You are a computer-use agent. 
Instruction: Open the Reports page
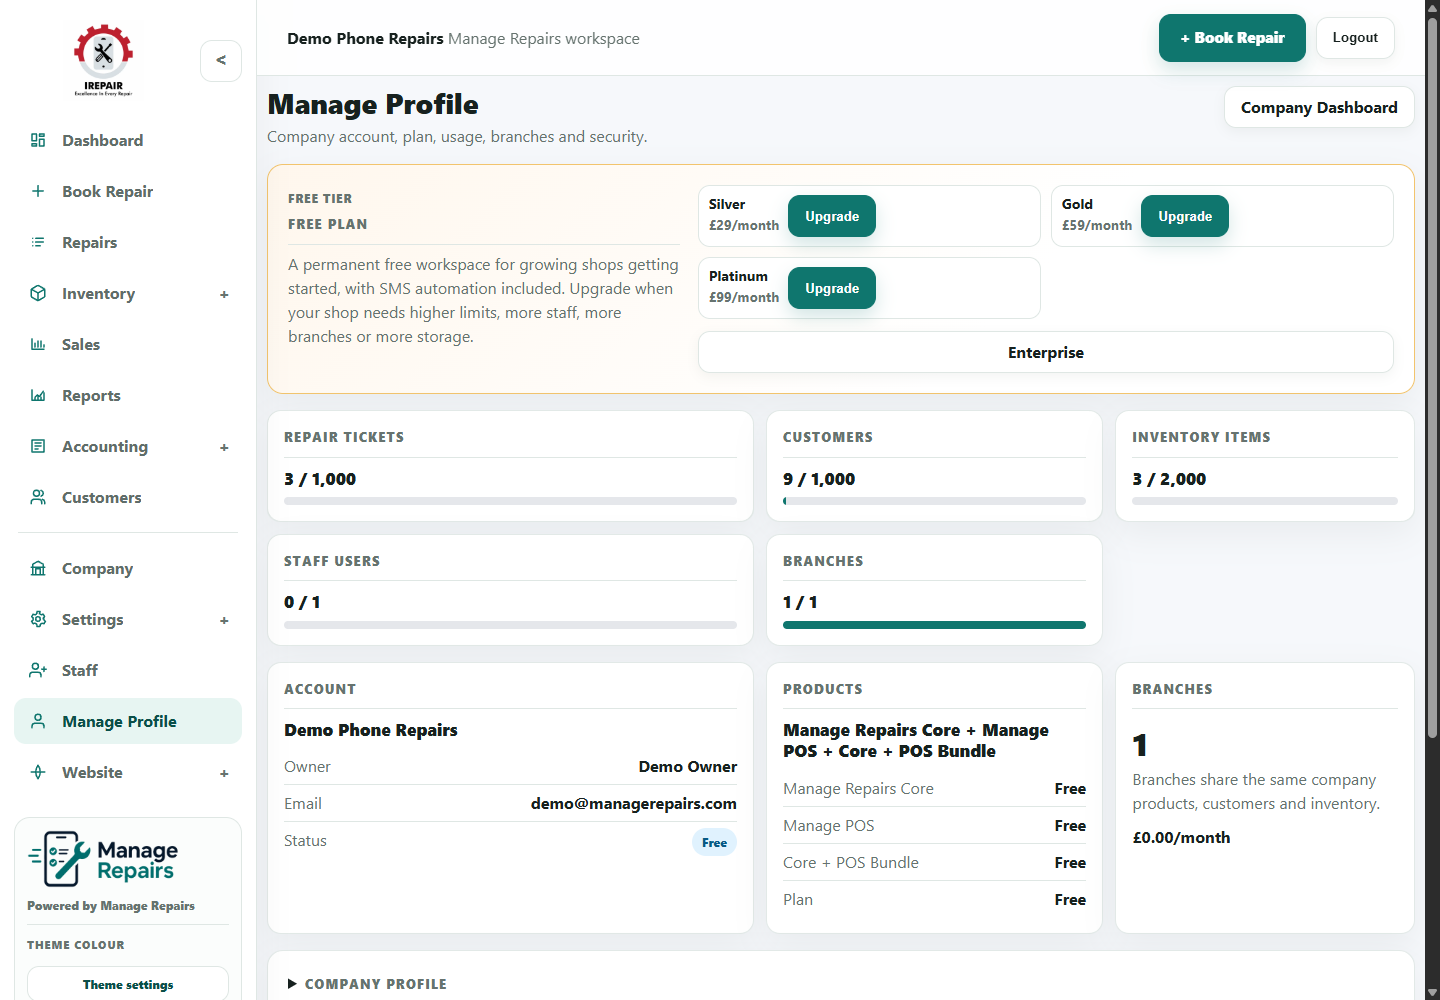point(128,395)
